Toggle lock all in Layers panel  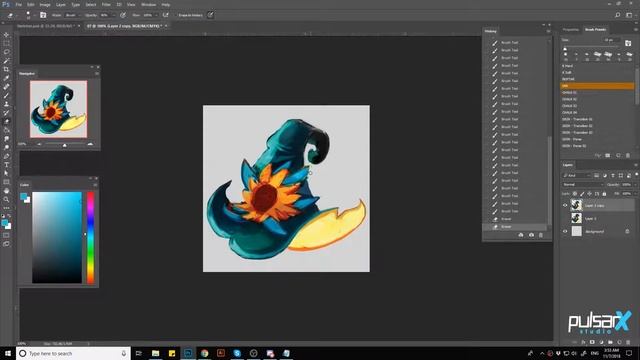pyautogui.click(x=604, y=193)
